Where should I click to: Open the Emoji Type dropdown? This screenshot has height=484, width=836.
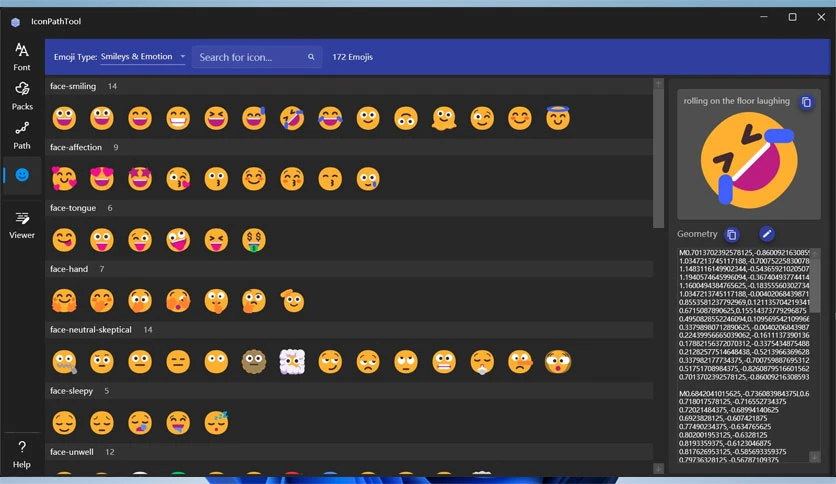tap(142, 57)
